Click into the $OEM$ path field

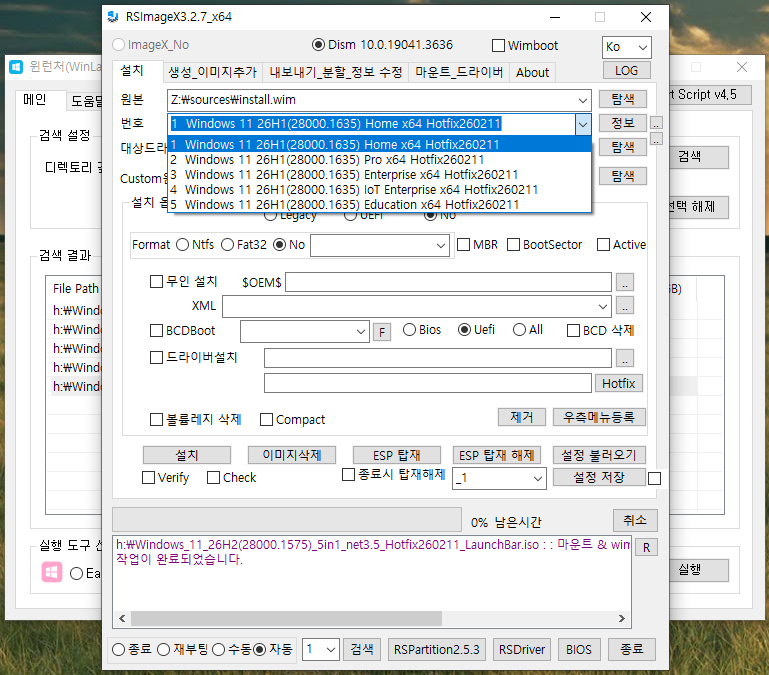point(448,282)
